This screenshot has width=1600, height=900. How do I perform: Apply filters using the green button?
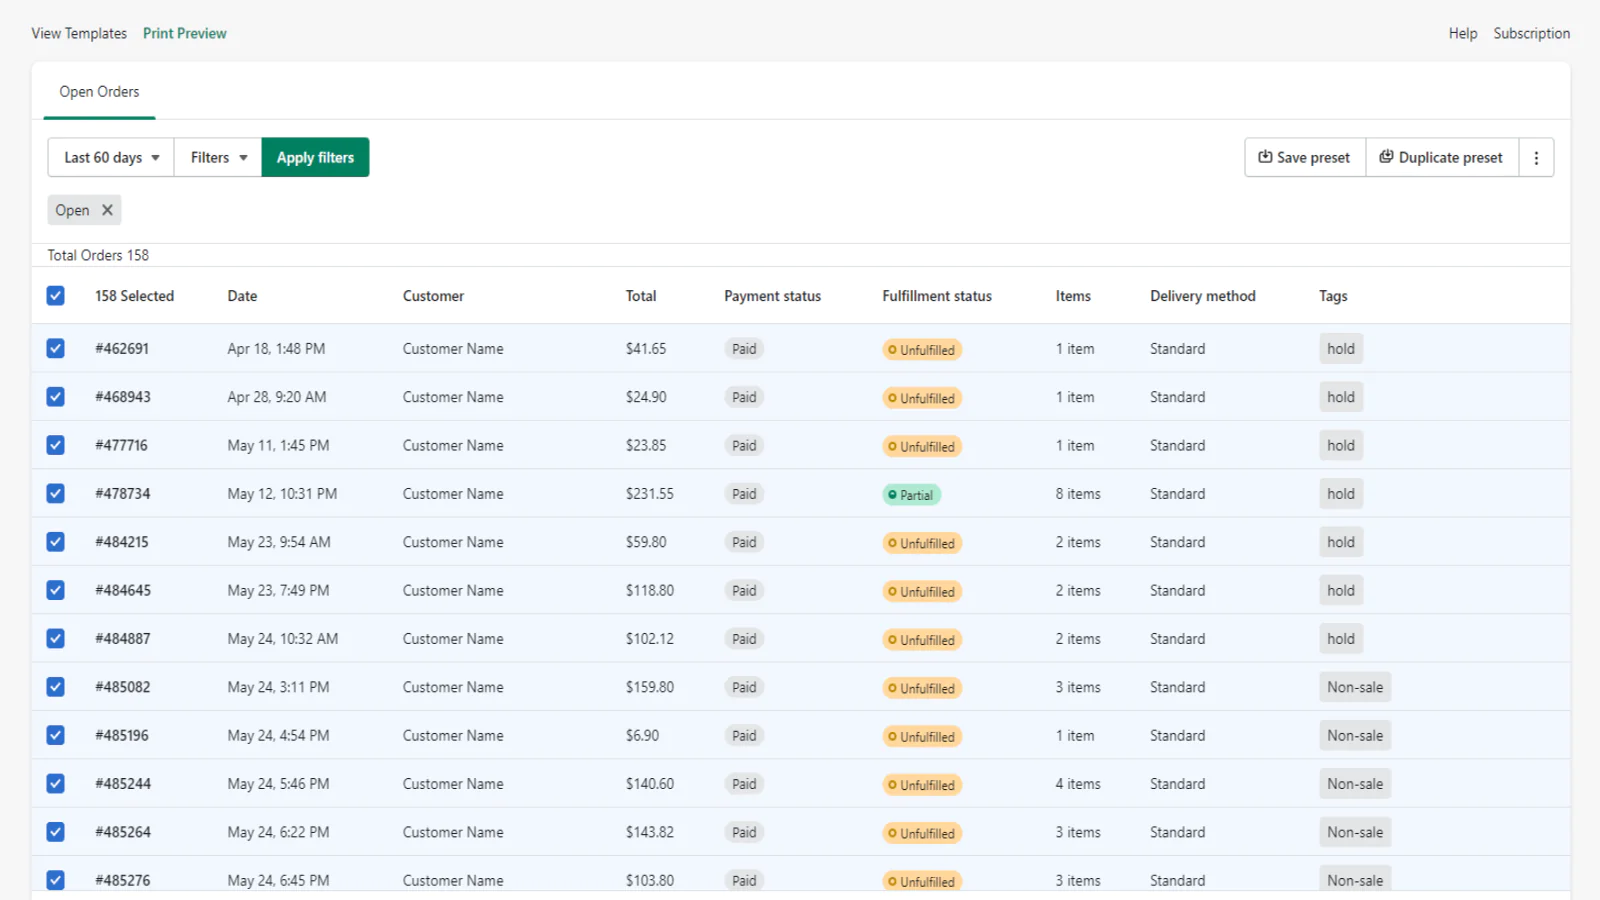coord(315,158)
